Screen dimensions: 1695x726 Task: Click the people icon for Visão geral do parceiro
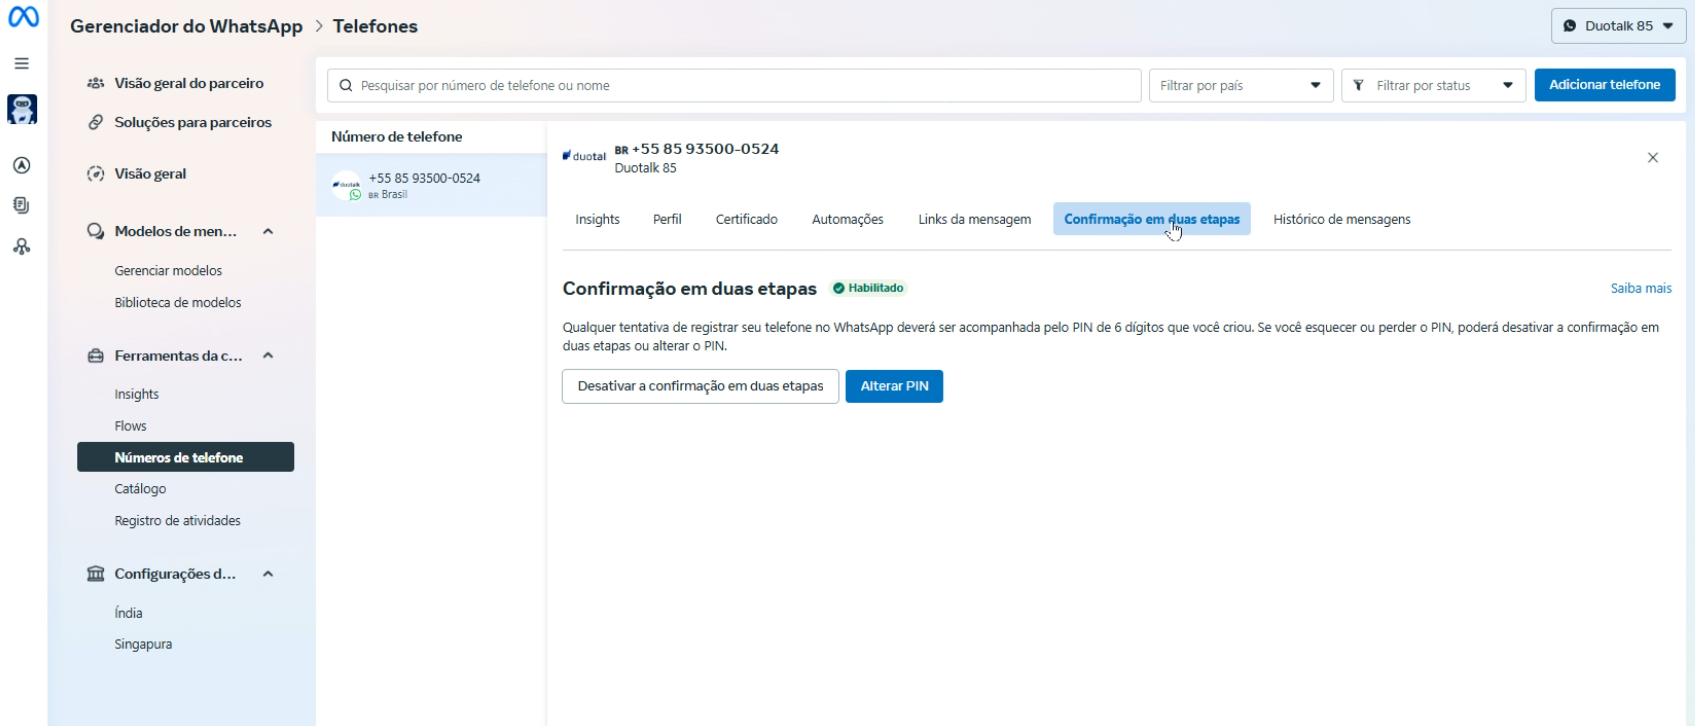click(x=96, y=83)
